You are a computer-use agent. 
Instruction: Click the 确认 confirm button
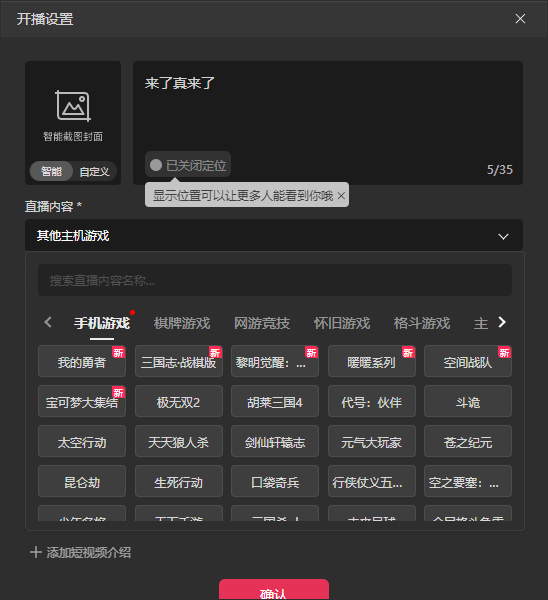click(274, 590)
